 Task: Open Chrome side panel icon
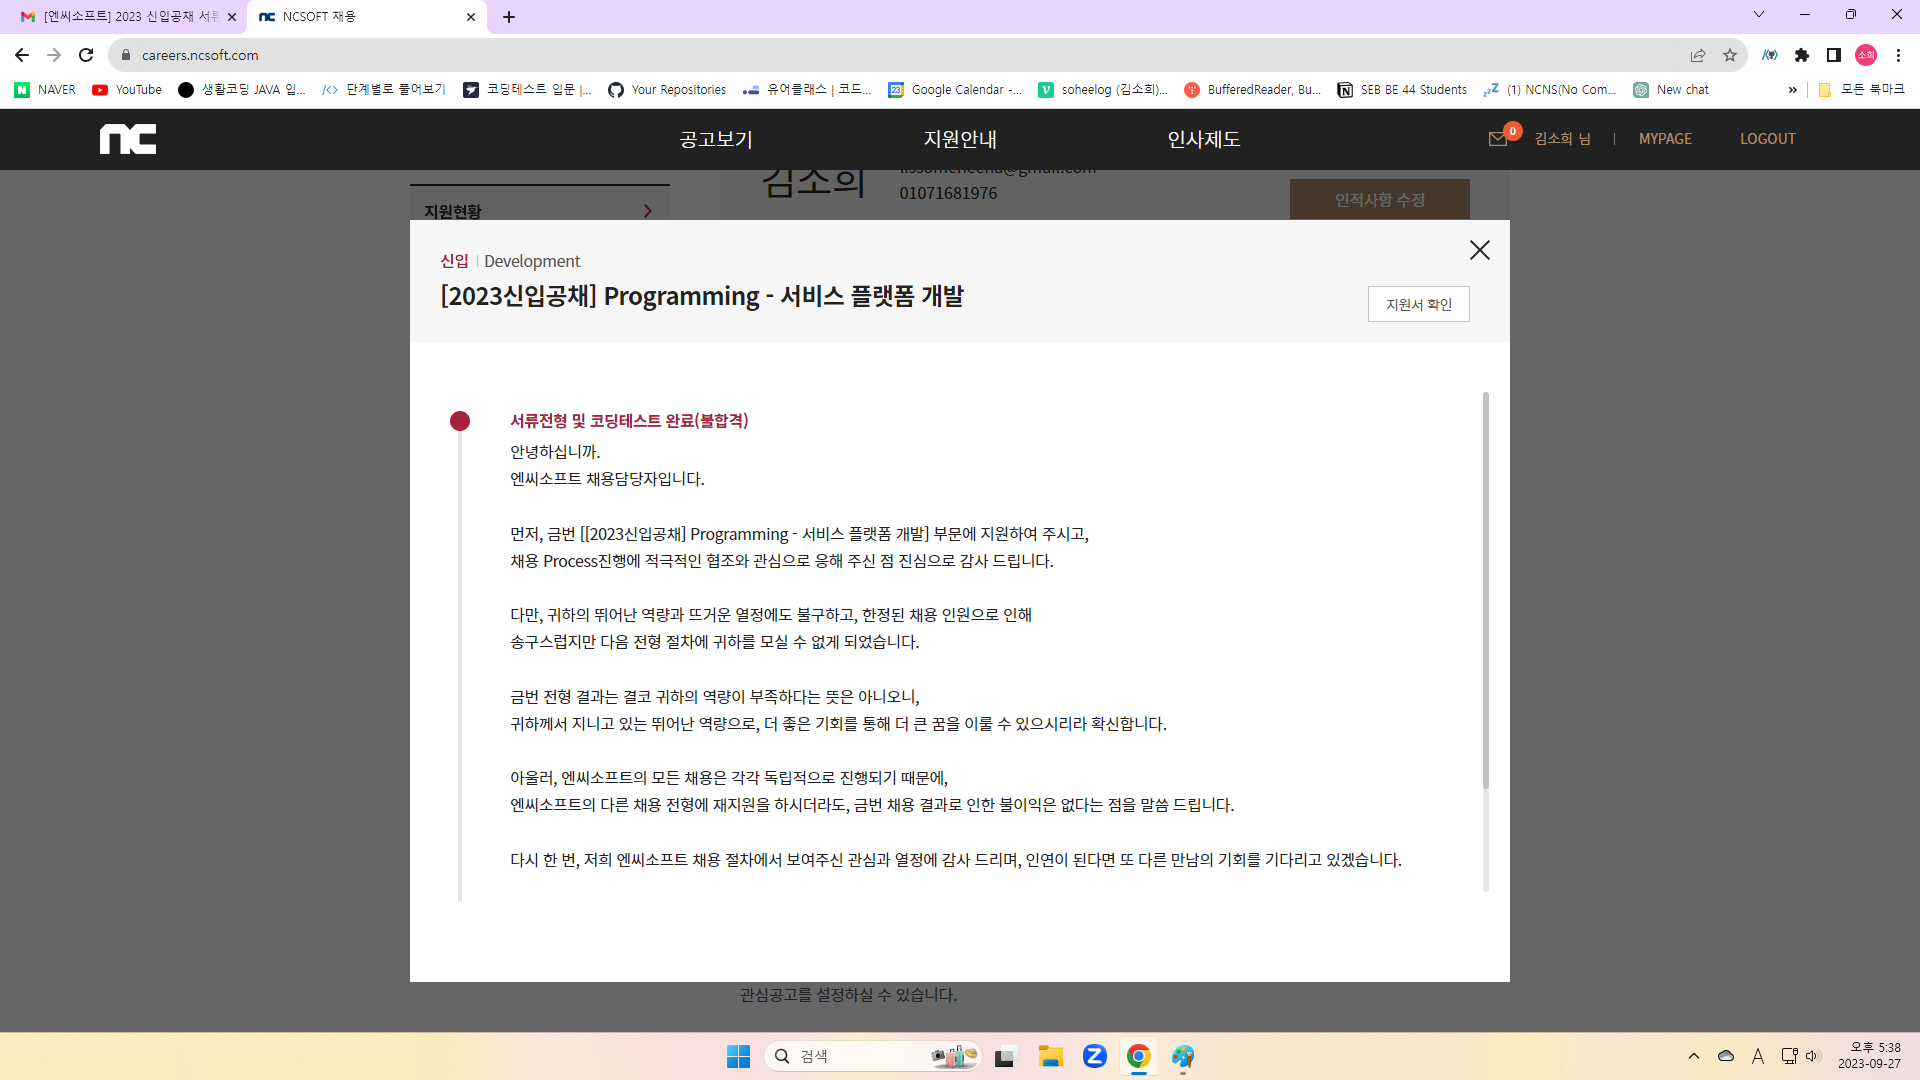1834,55
